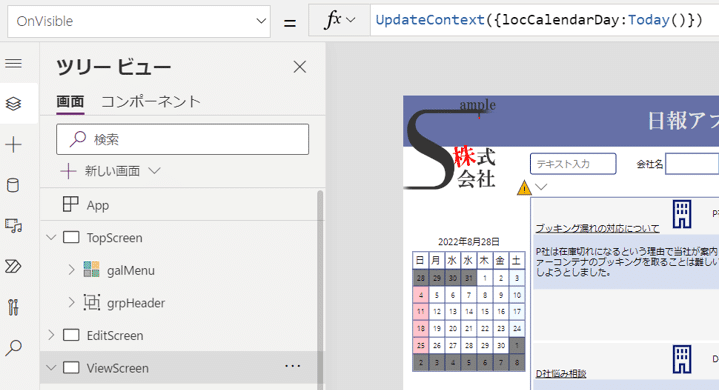719x390 pixels.
Task: Close the Tree view panel
Action: click(300, 67)
